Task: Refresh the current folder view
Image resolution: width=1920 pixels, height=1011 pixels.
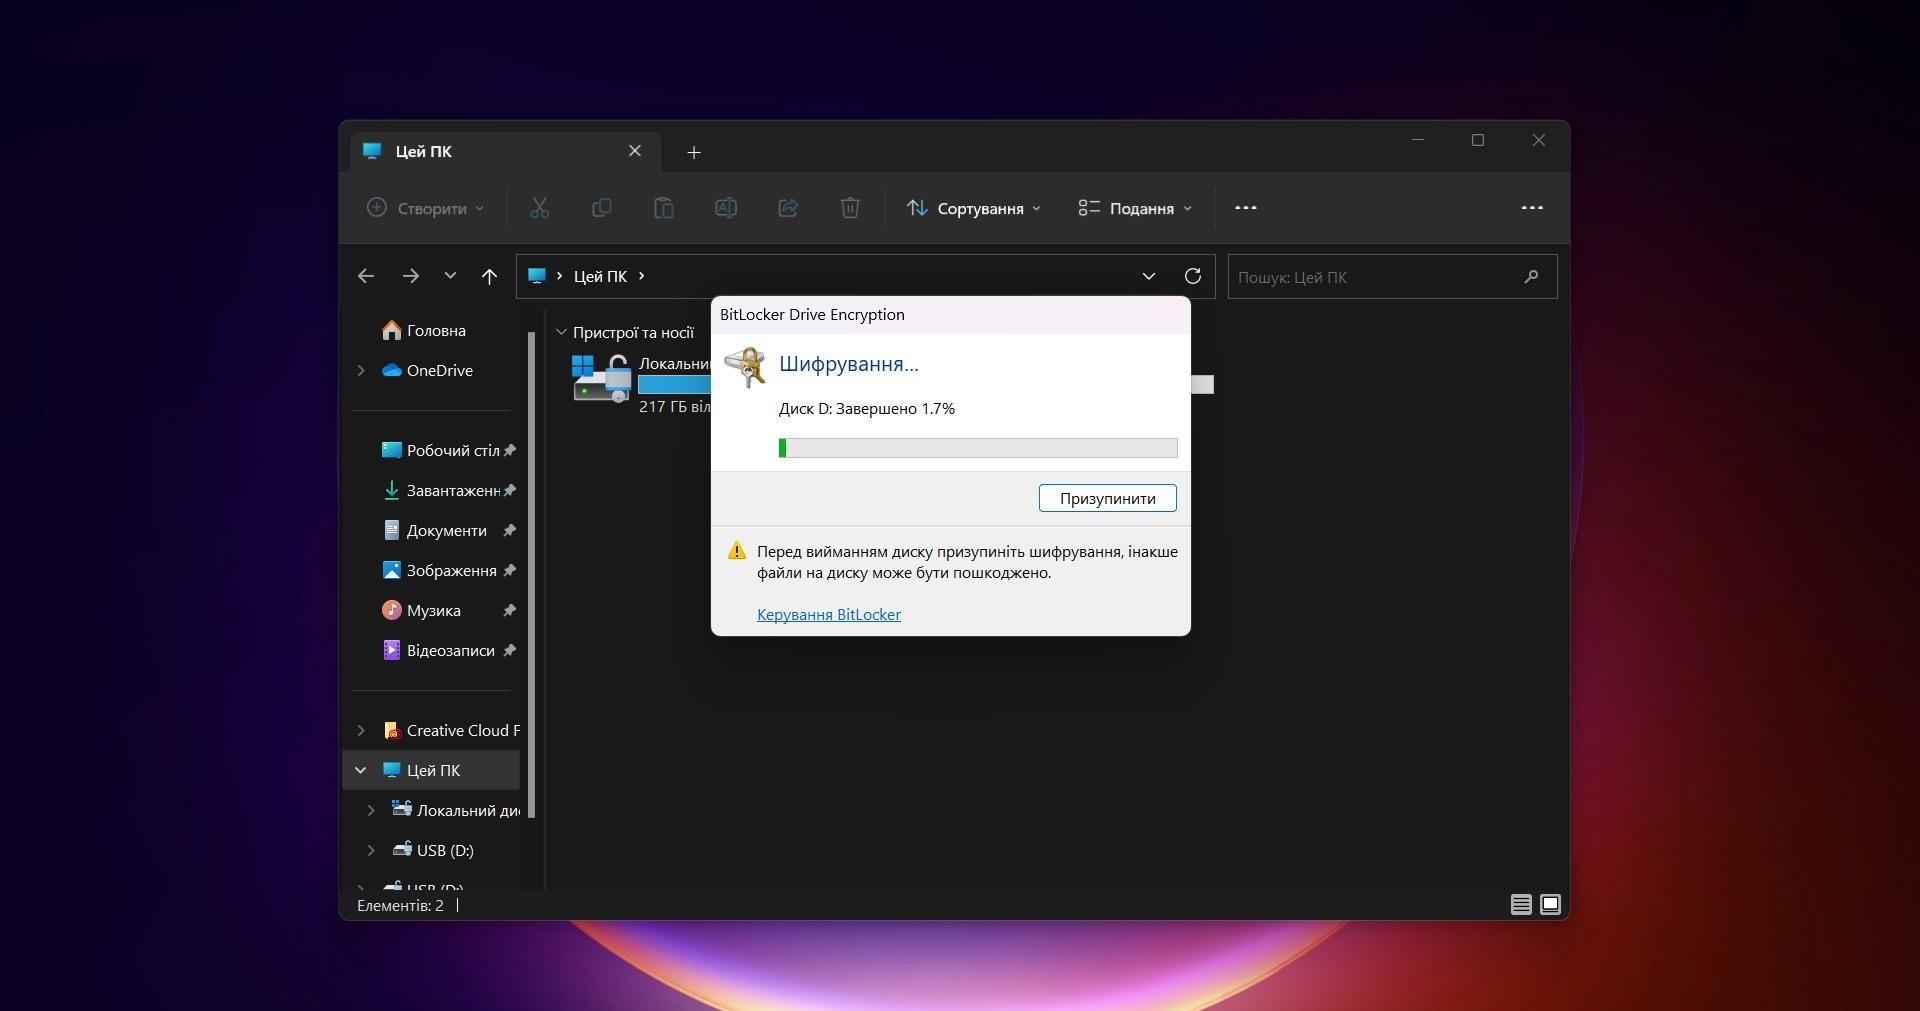Action: point(1192,276)
